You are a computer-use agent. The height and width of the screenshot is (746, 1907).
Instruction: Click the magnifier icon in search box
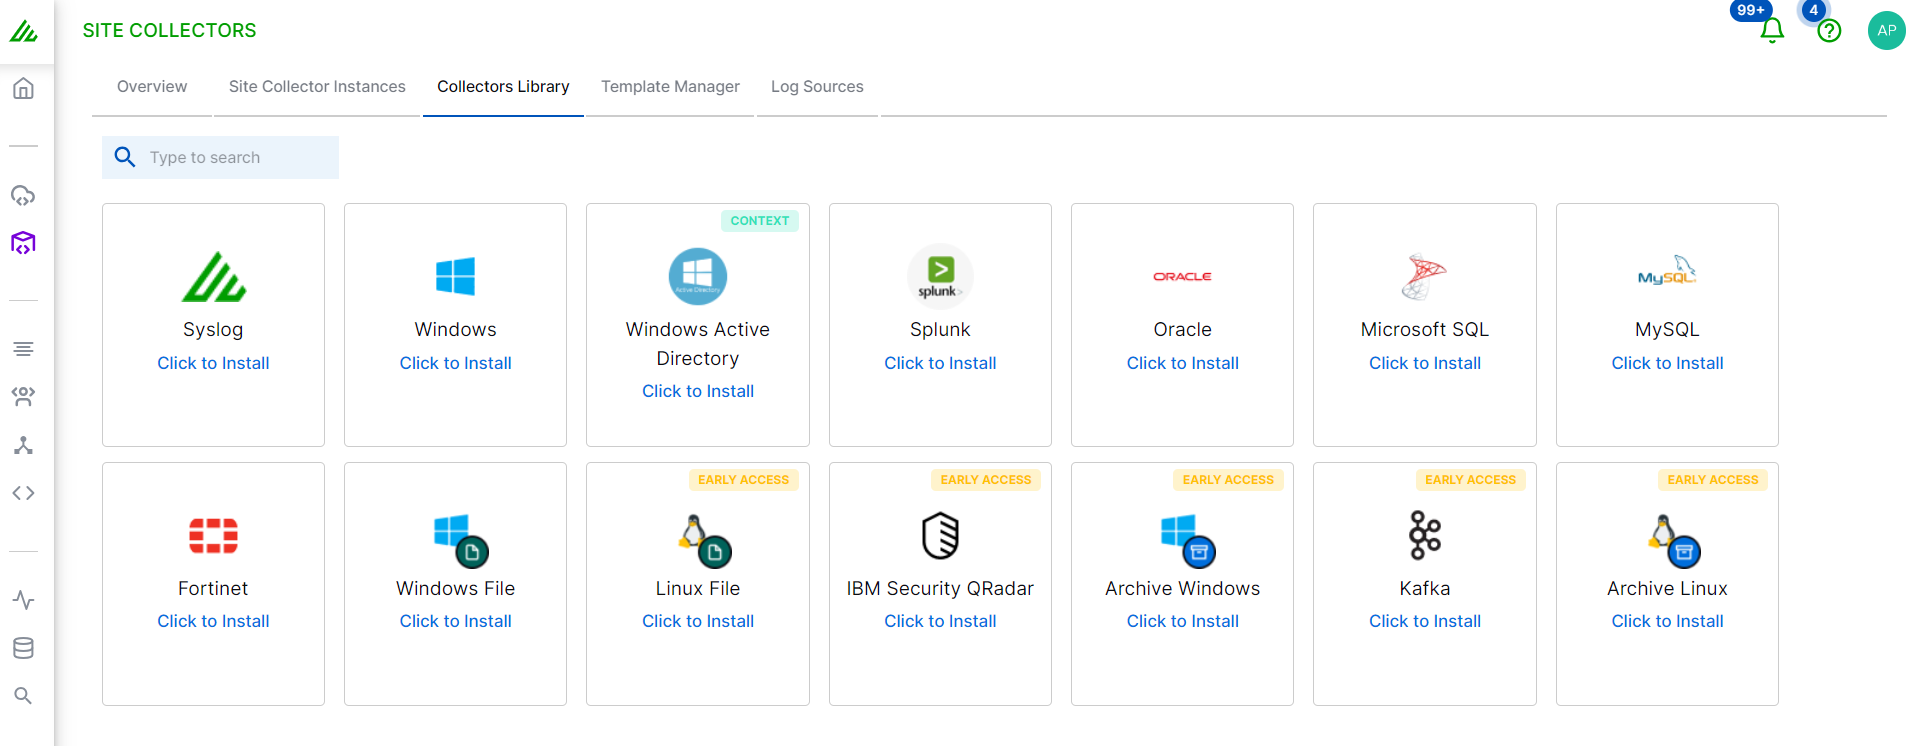pos(125,157)
